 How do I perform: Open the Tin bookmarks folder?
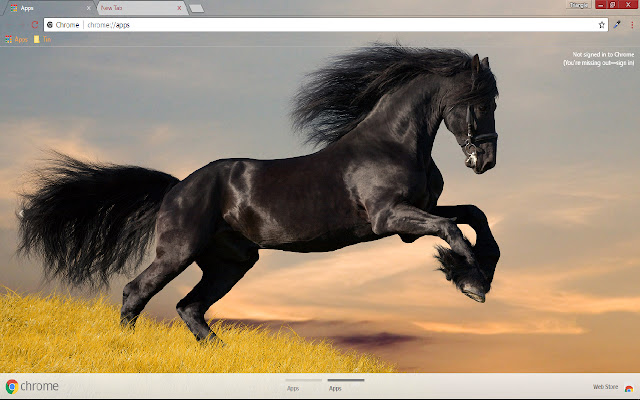42,40
